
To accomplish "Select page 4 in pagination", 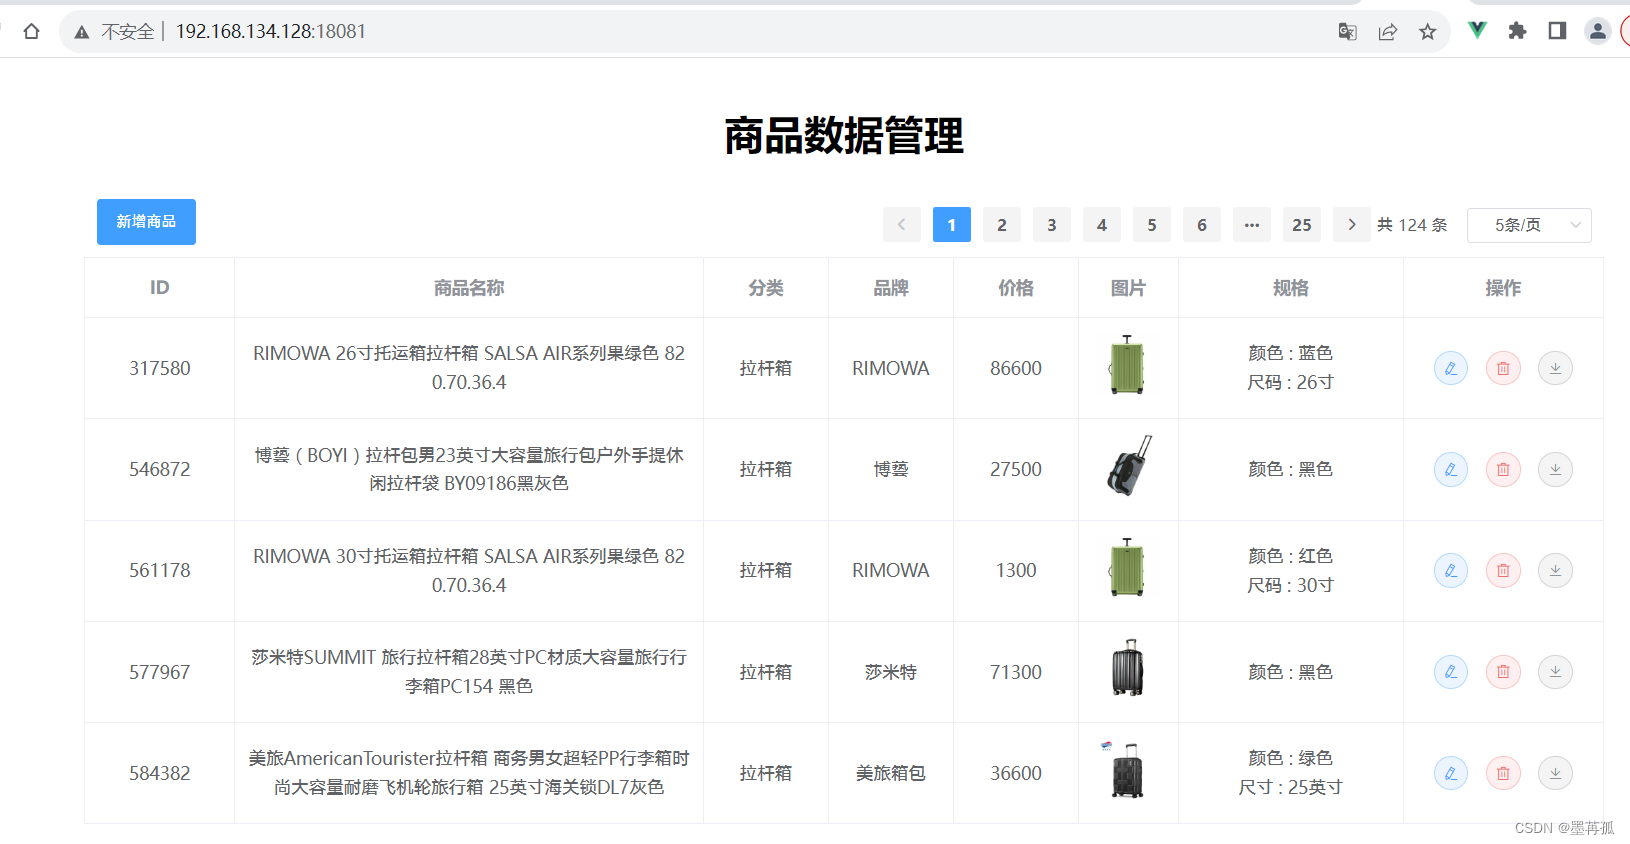I will pyautogui.click(x=1101, y=225).
